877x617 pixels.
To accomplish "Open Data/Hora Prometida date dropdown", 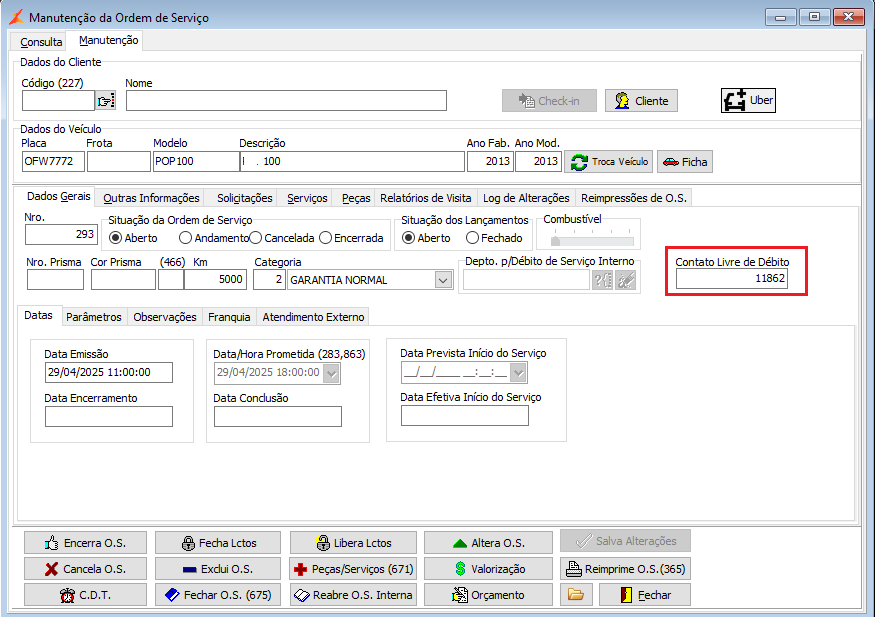I will pos(332,373).
